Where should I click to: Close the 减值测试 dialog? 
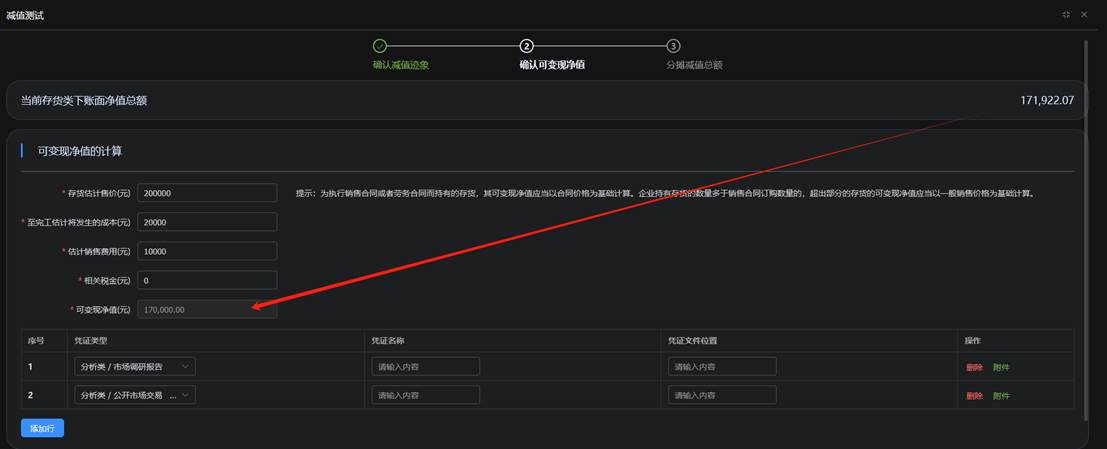click(1084, 15)
